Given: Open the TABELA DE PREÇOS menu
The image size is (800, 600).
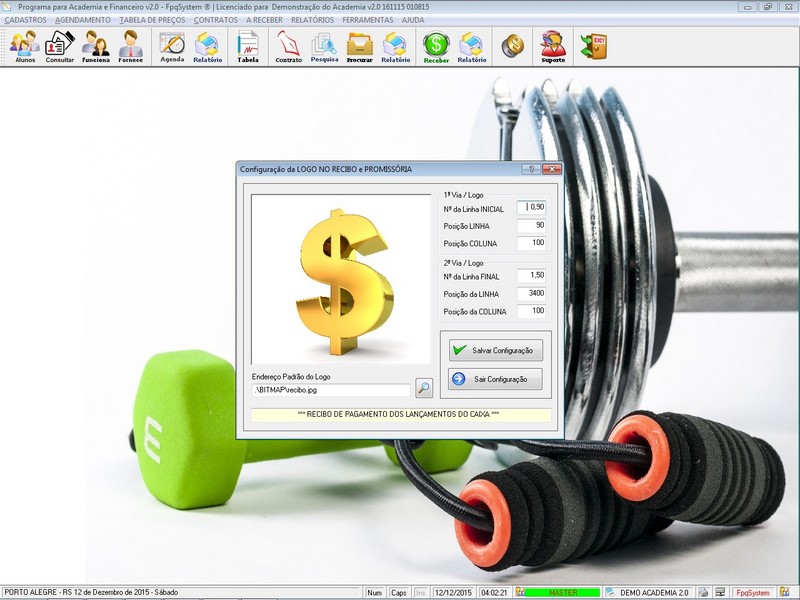Looking at the screenshot, I should click(x=152, y=20).
